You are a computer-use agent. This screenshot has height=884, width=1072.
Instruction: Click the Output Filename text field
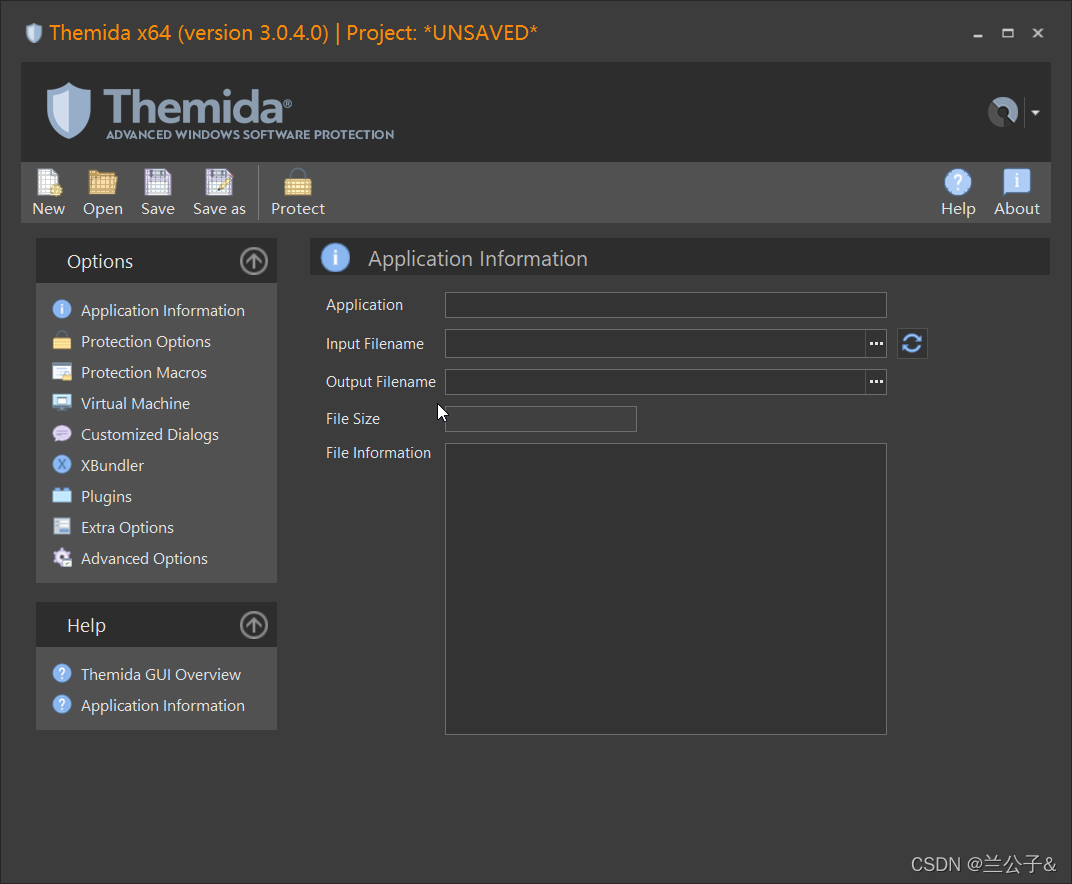point(655,381)
